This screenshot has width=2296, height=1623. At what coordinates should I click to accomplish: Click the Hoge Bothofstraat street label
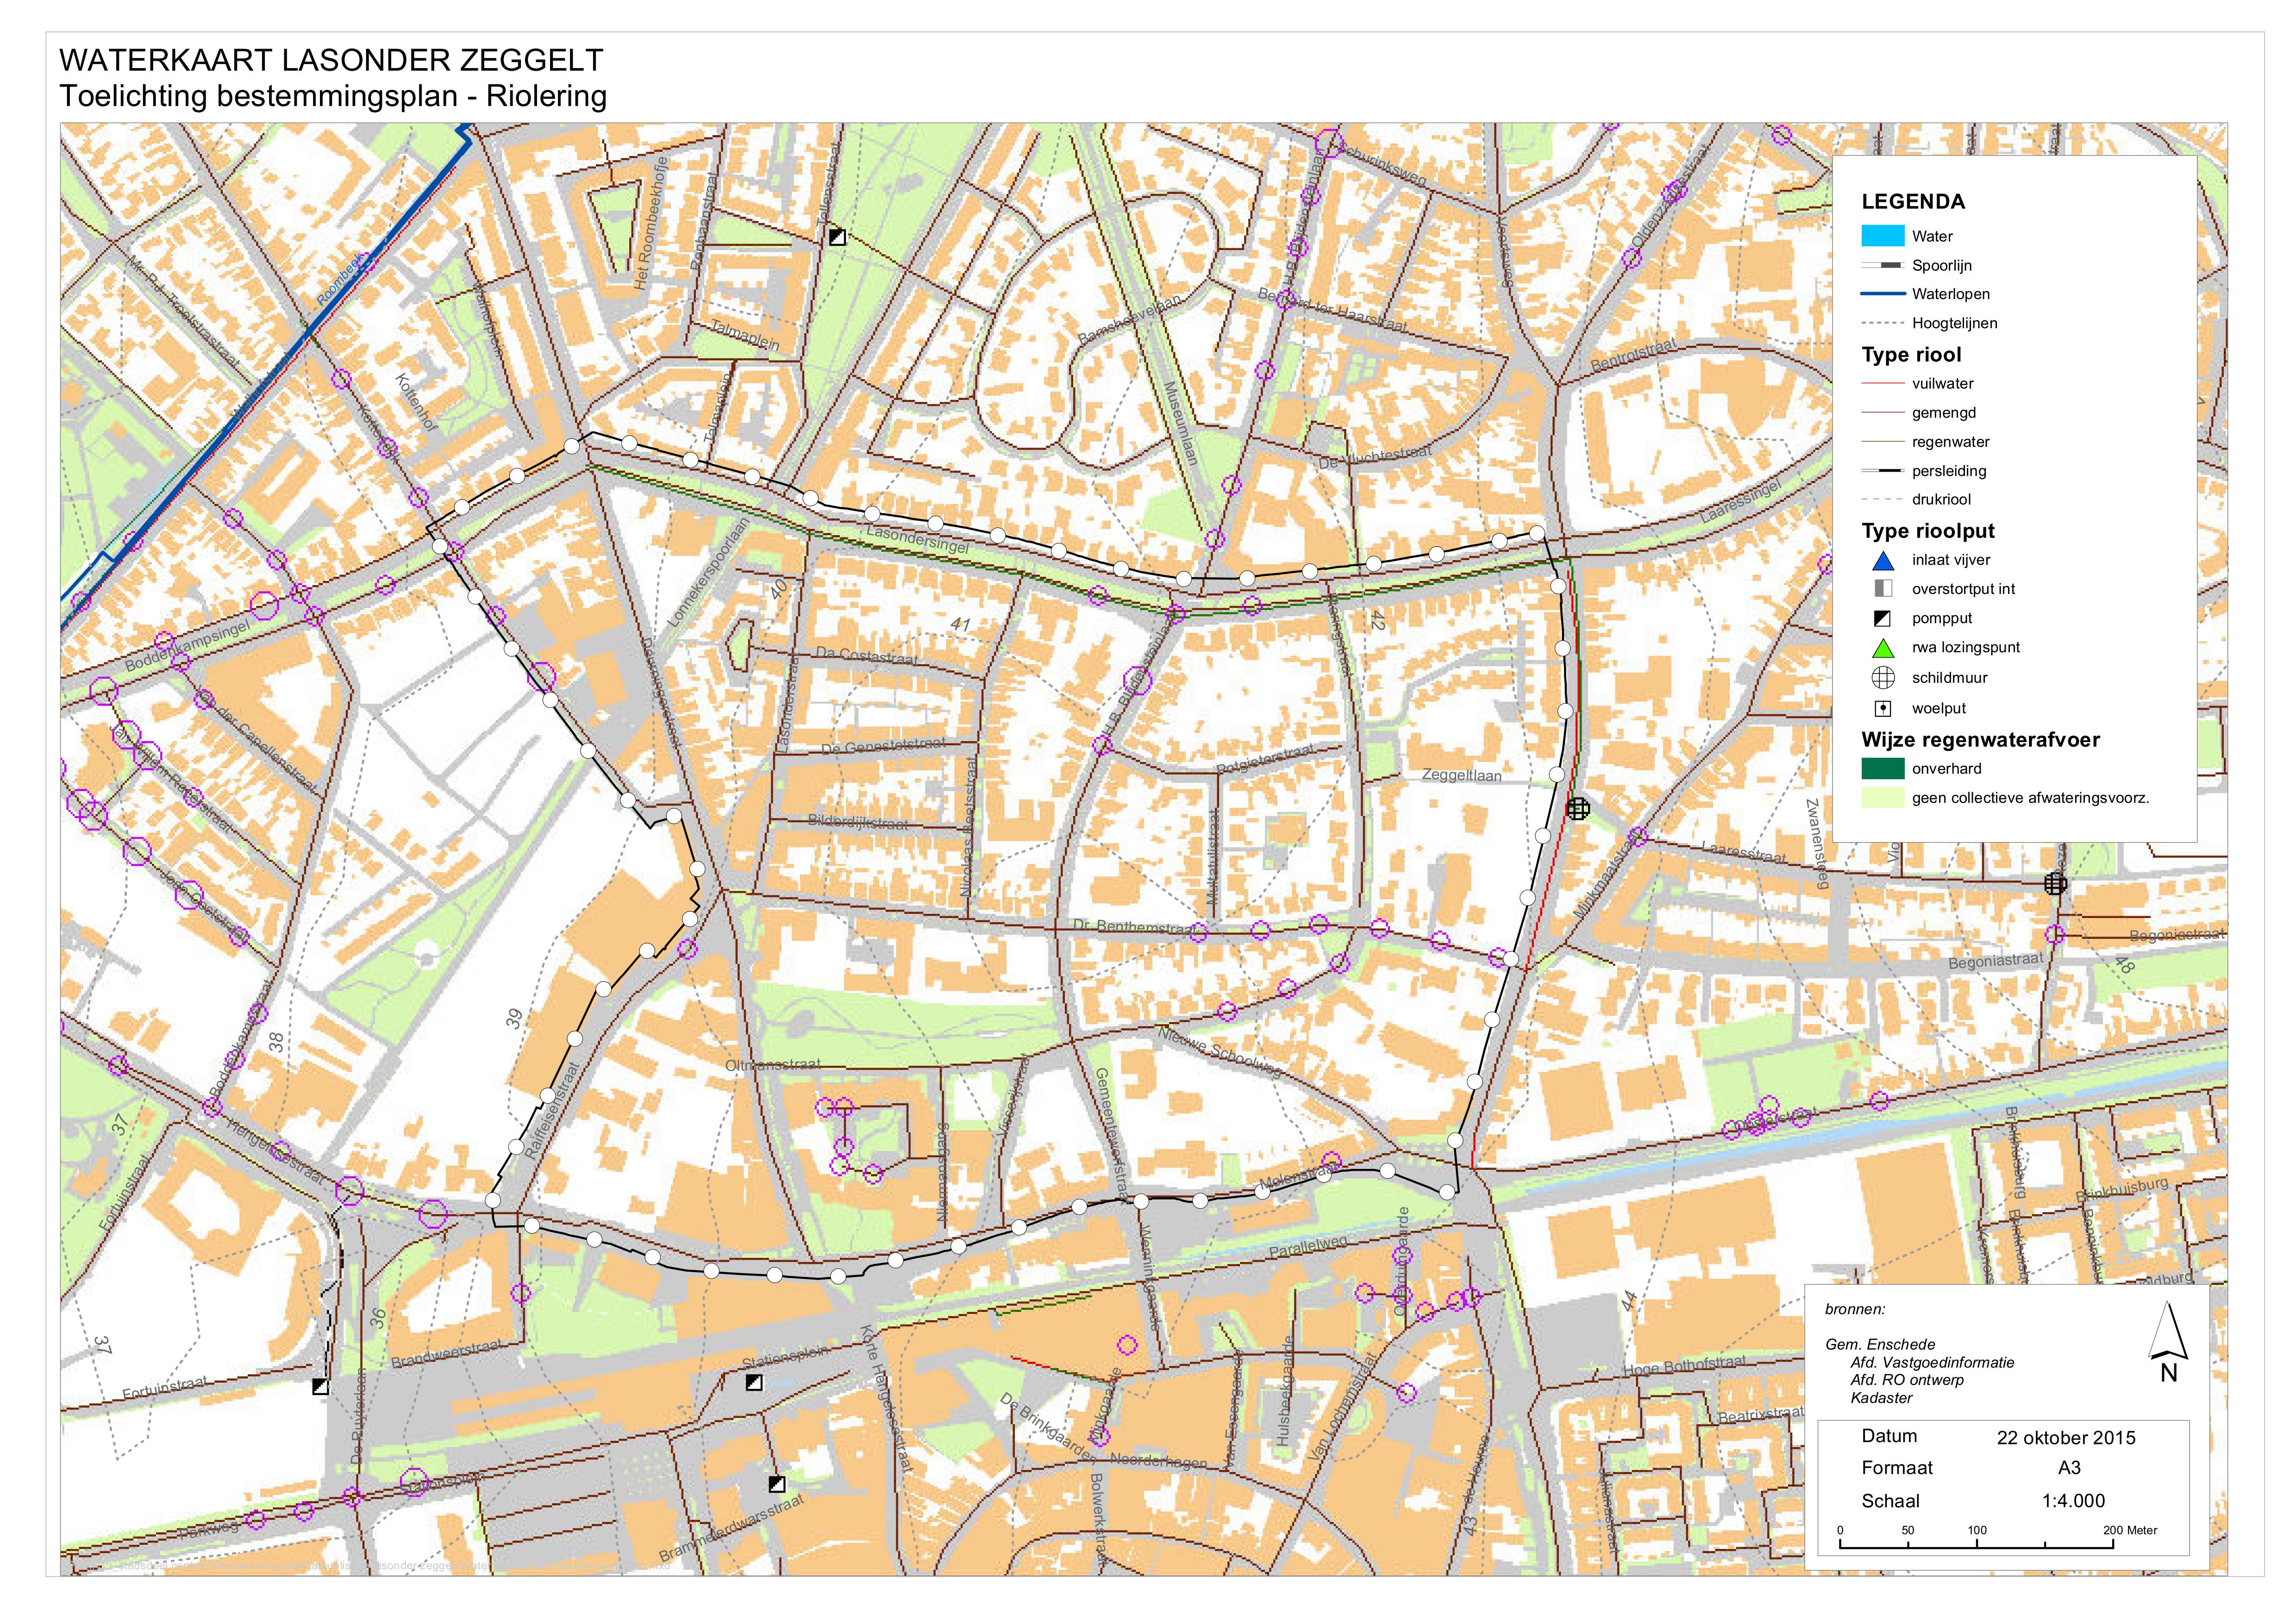[1685, 1366]
